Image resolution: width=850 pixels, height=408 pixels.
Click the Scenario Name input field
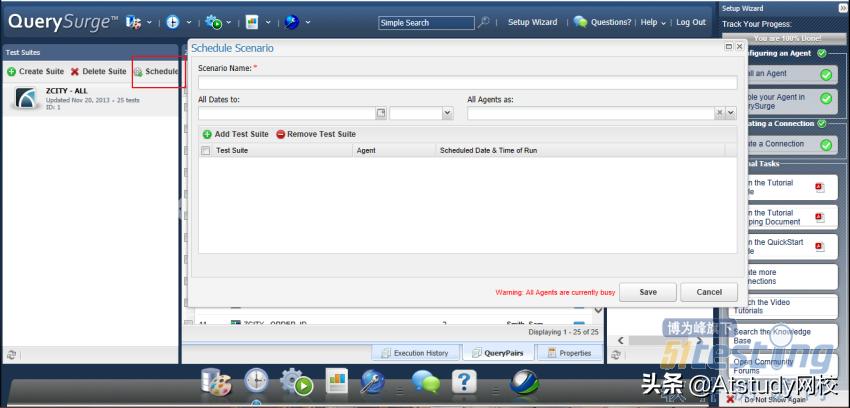click(x=467, y=82)
